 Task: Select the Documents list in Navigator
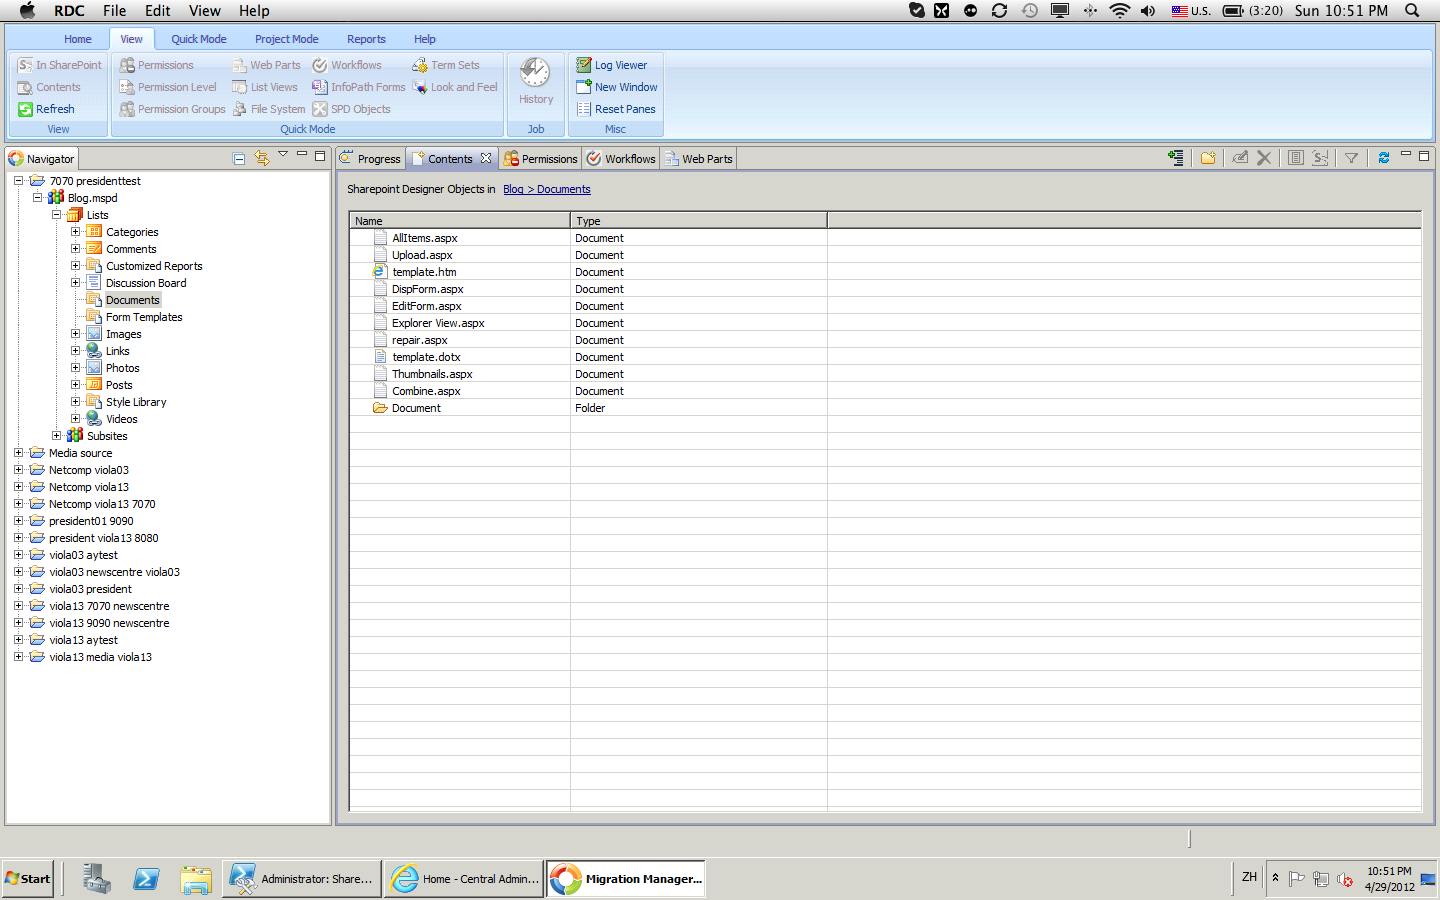pos(133,300)
